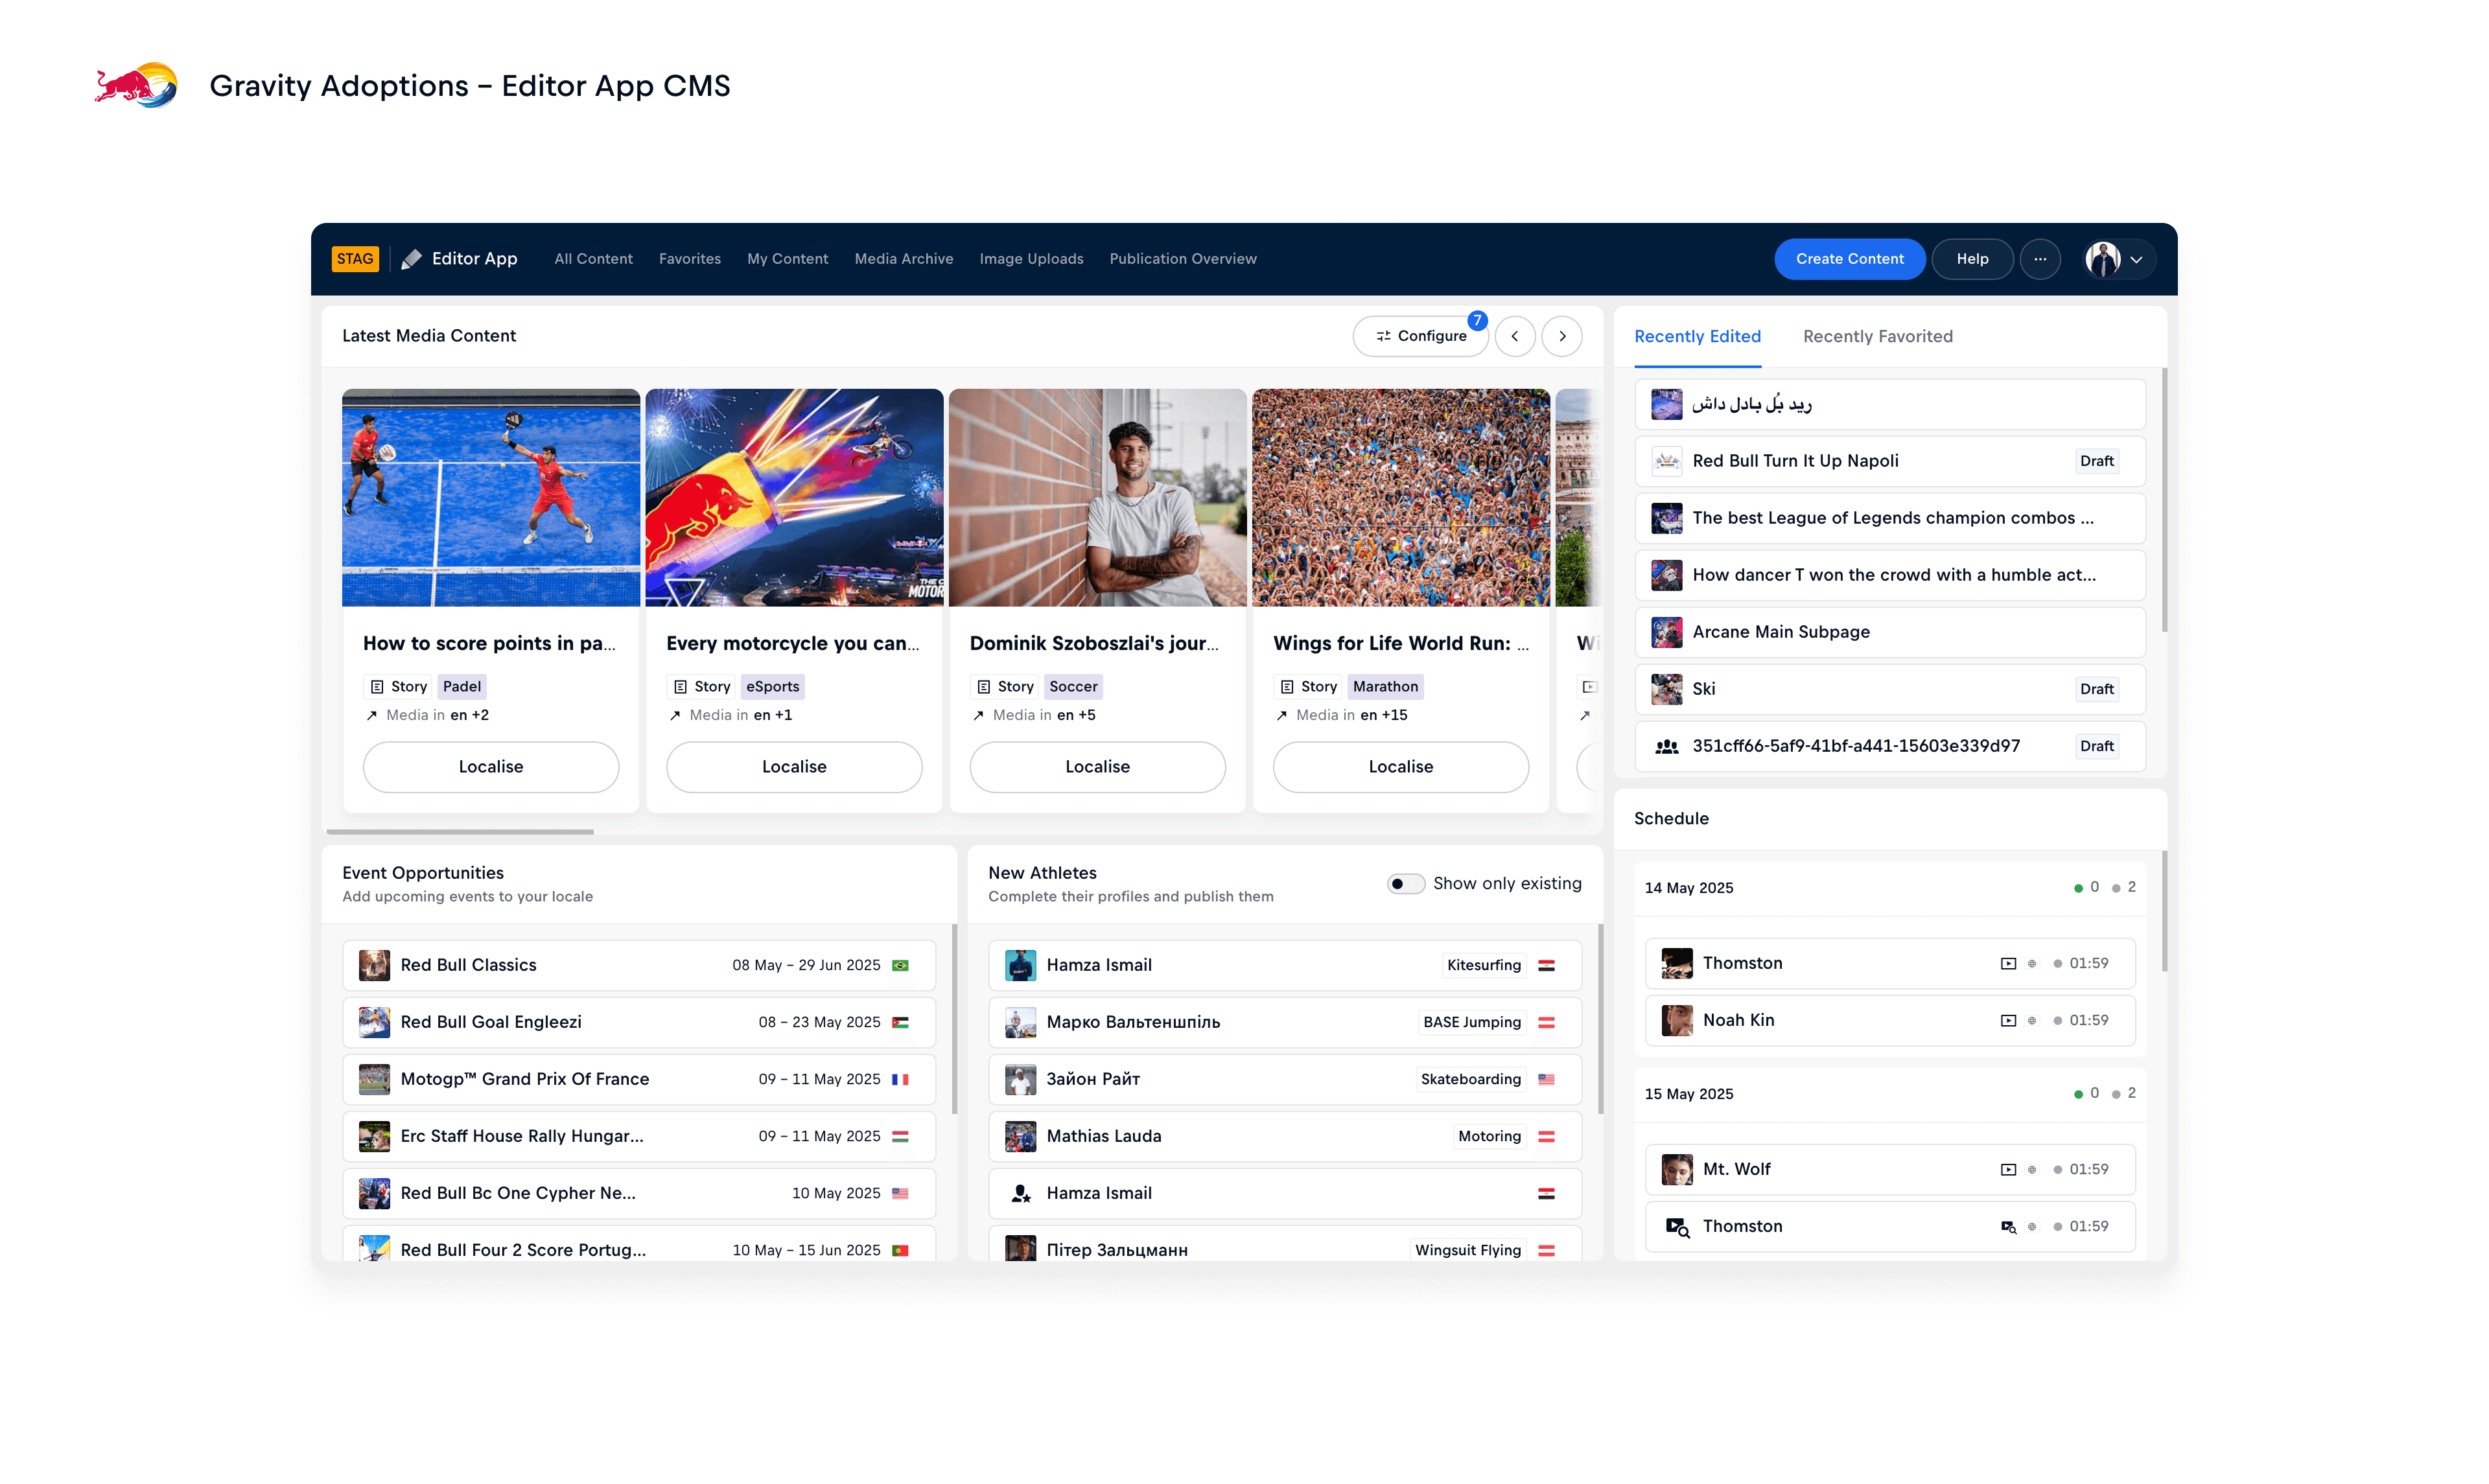Click the video icon in Mt. Wolf row
Viewport: 2489px width, 1484px height.
coord(2008,1169)
